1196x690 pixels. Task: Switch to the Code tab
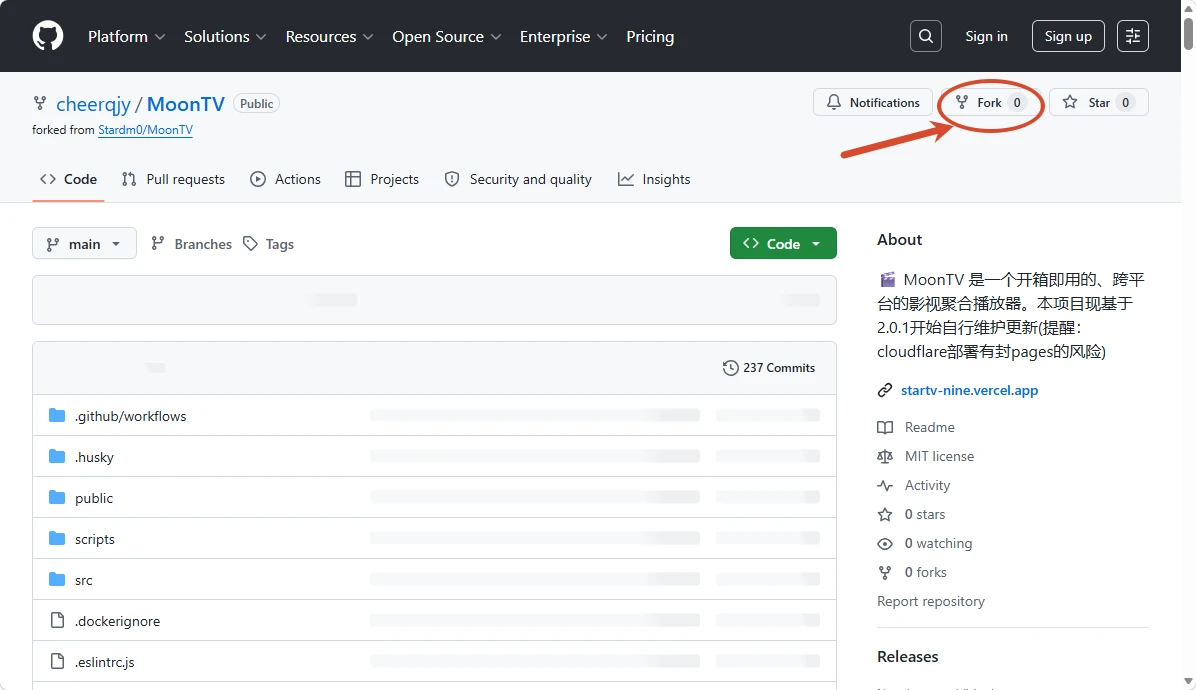(69, 179)
